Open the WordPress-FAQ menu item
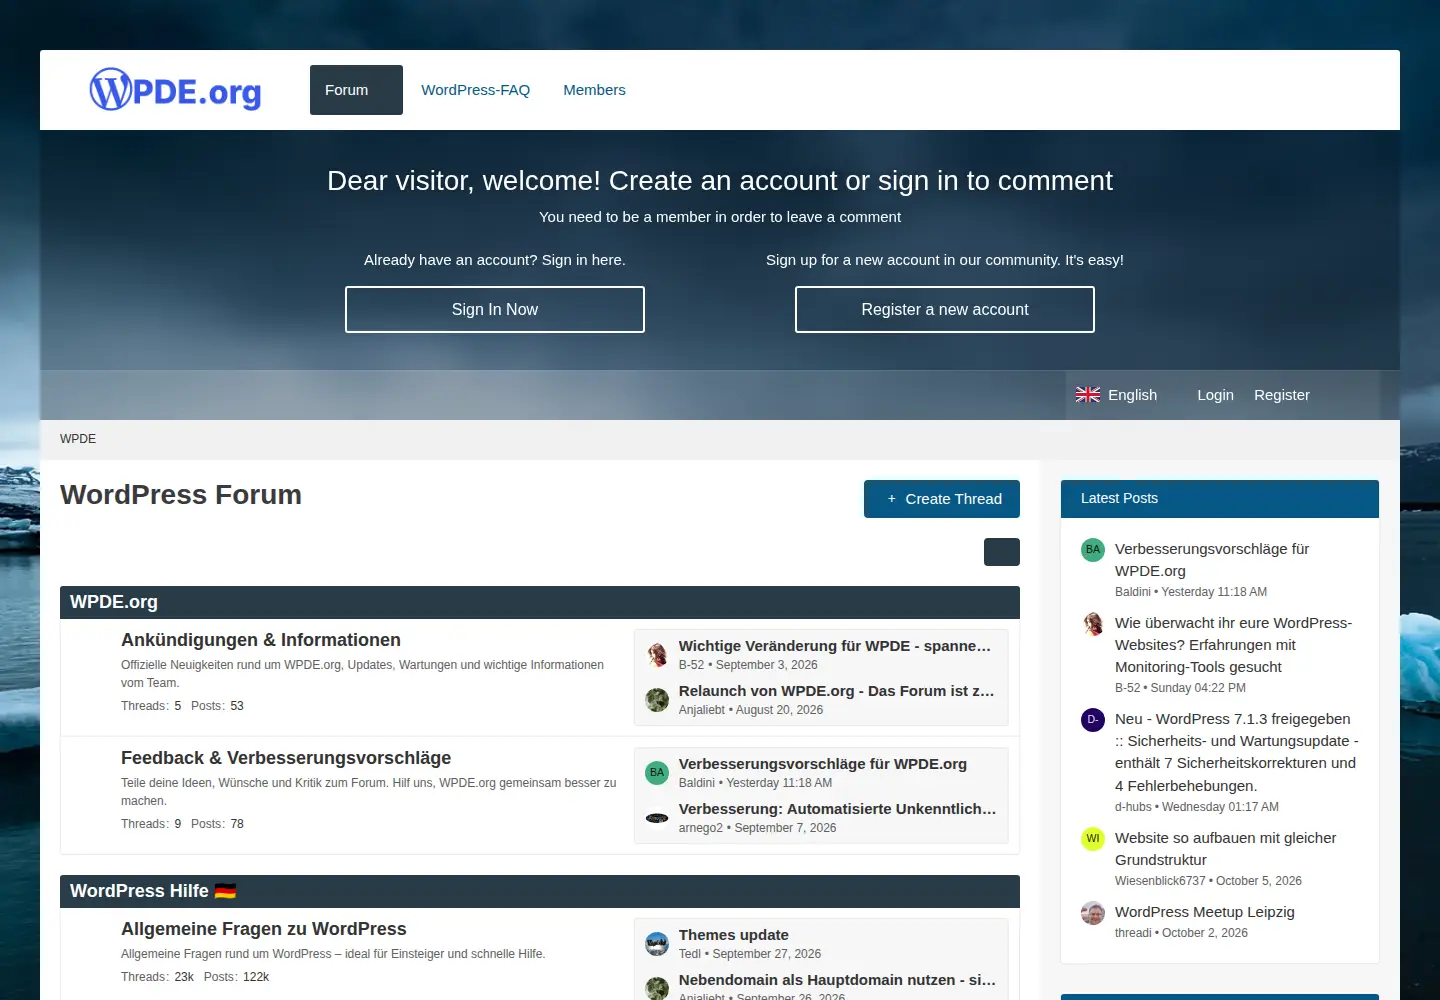The width and height of the screenshot is (1440, 1000). point(476,90)
